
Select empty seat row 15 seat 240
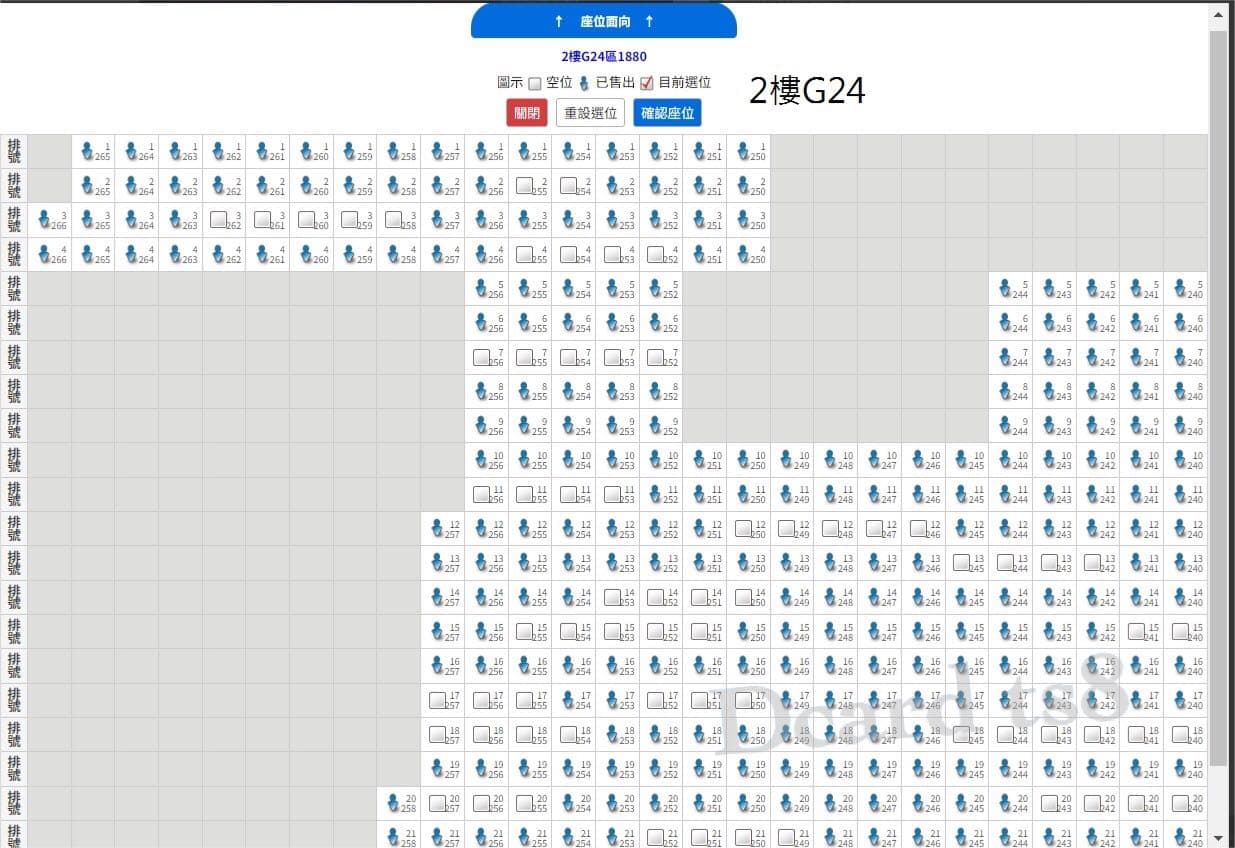tap(1180, 631)
